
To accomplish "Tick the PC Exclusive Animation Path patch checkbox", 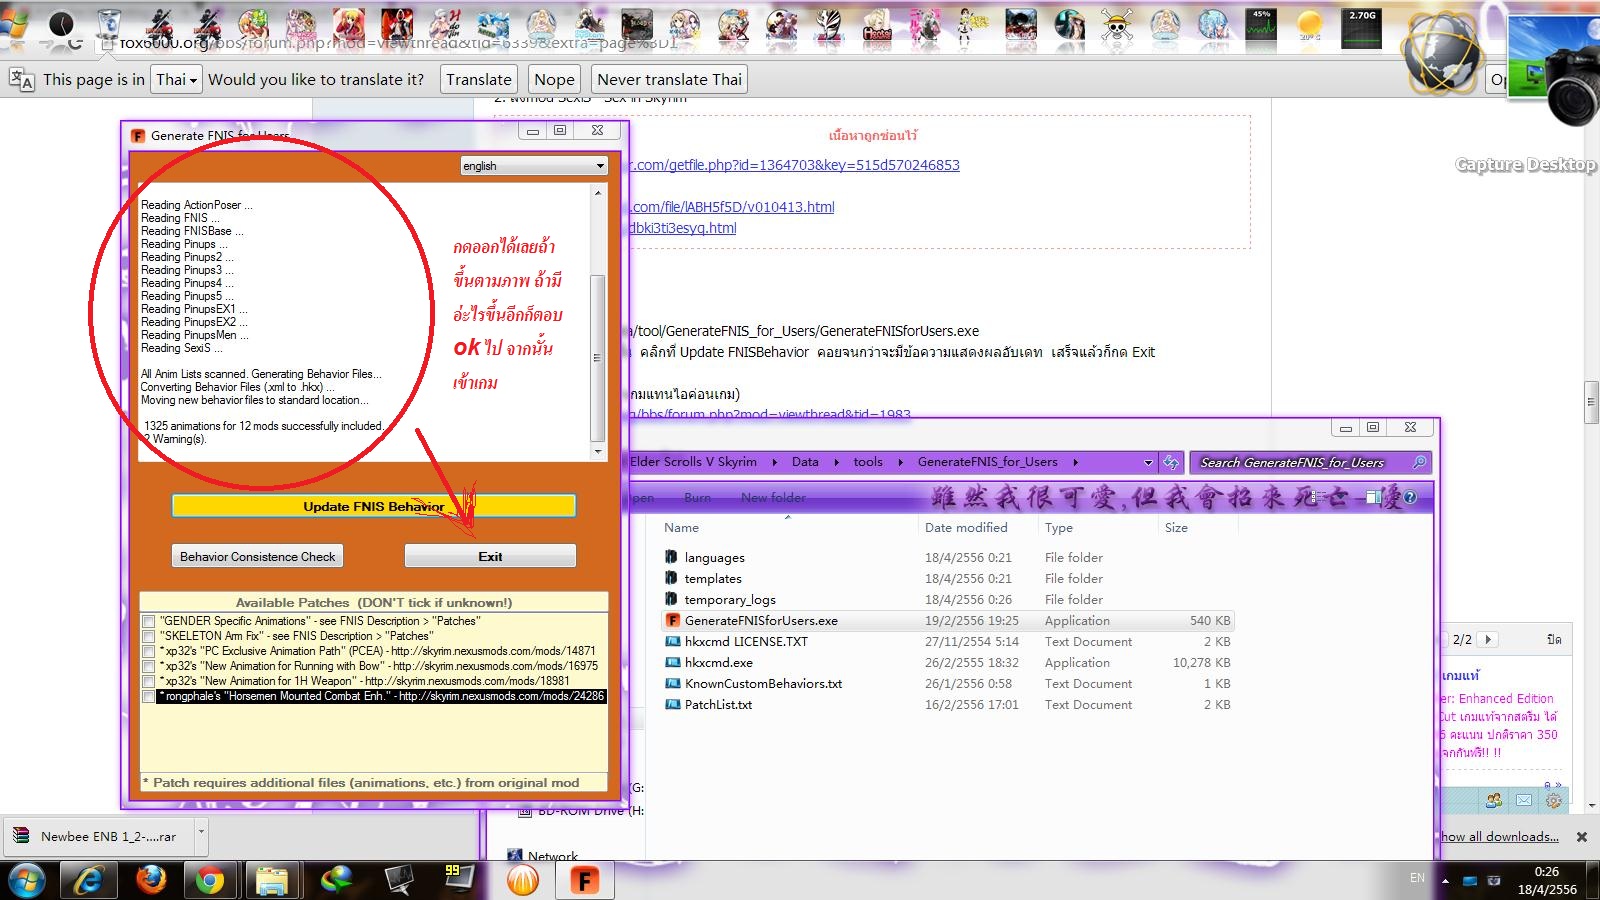I will pyautogui.click(x=149, y=651).
